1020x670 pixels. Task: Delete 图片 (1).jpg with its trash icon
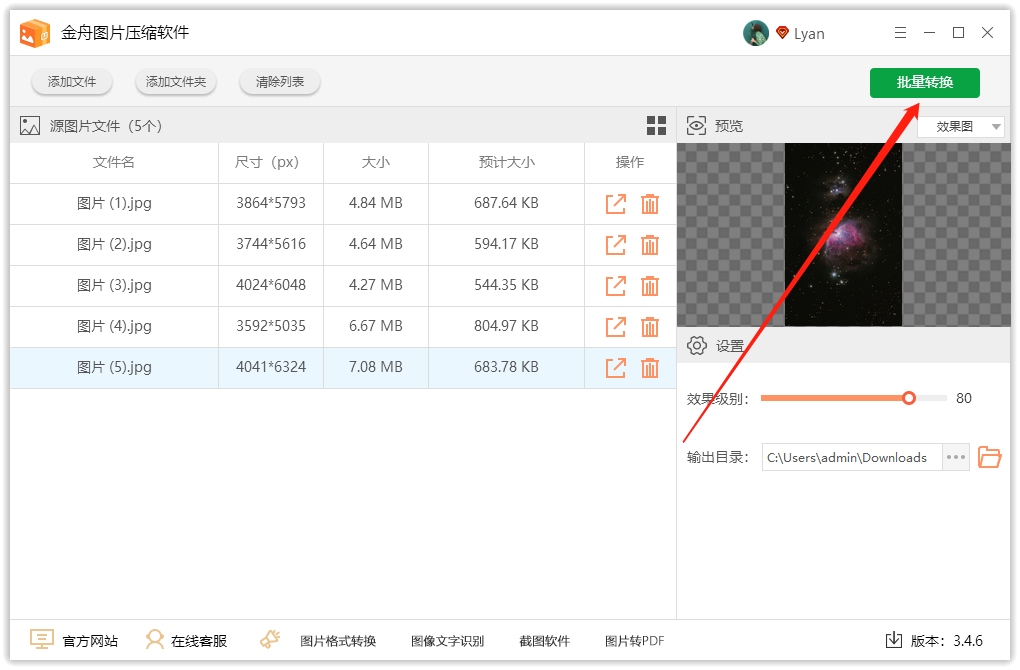click(x=650, y=203)
